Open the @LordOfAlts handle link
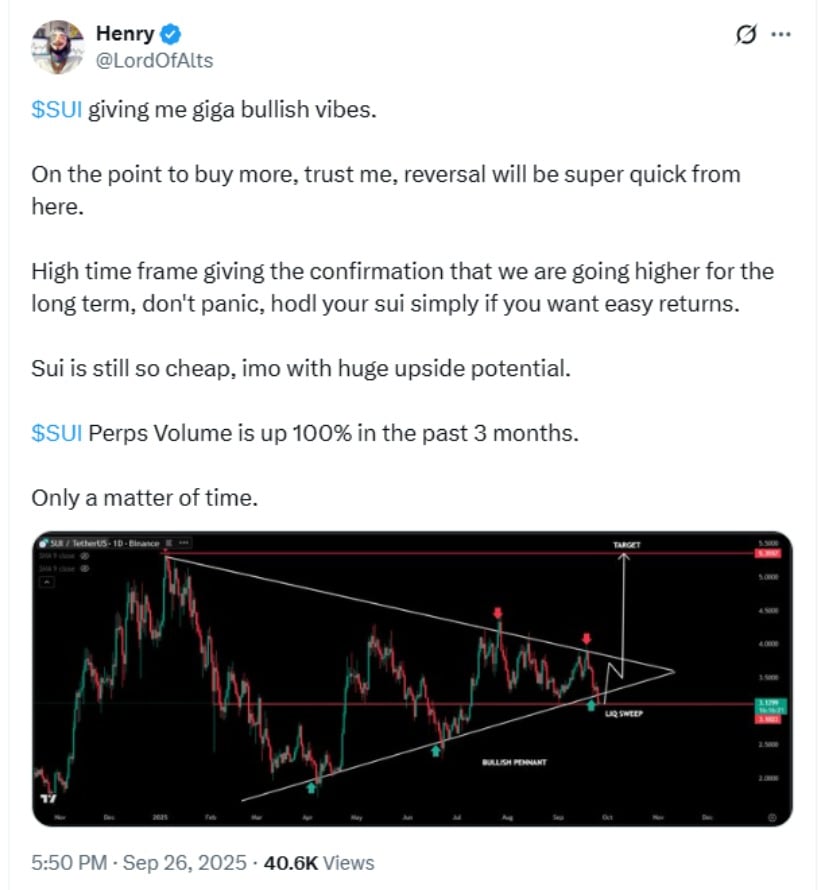The width and height of the screenshot is (825, 890). point(154,60)
